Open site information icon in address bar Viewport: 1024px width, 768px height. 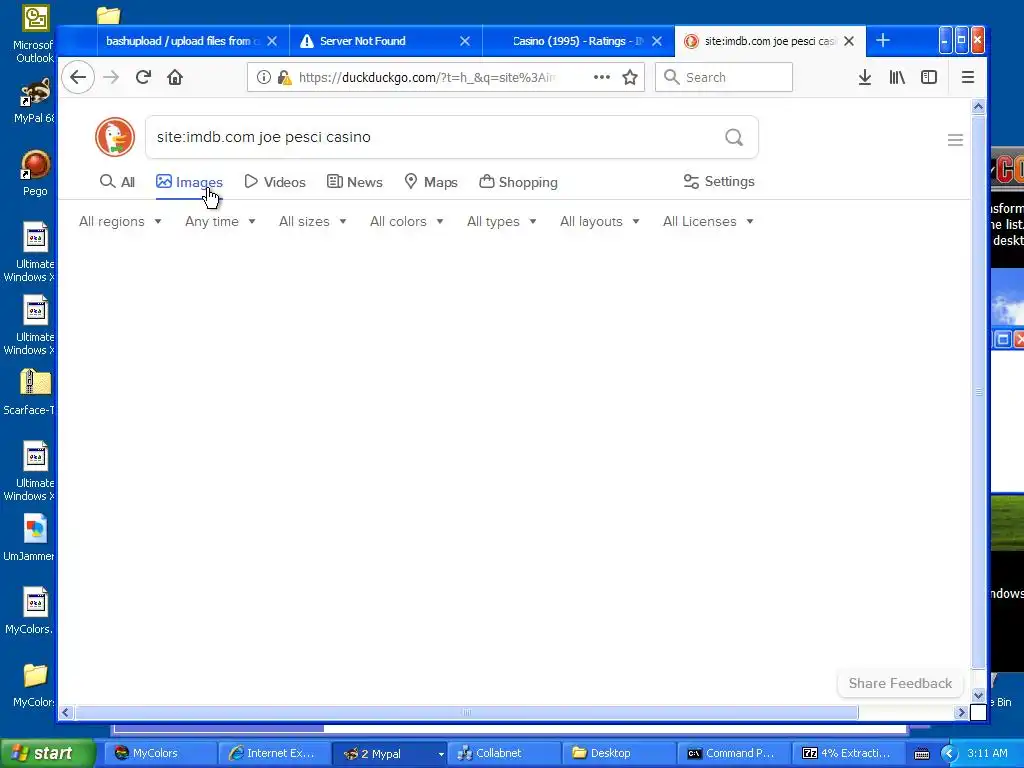click(x=263, y=77)
